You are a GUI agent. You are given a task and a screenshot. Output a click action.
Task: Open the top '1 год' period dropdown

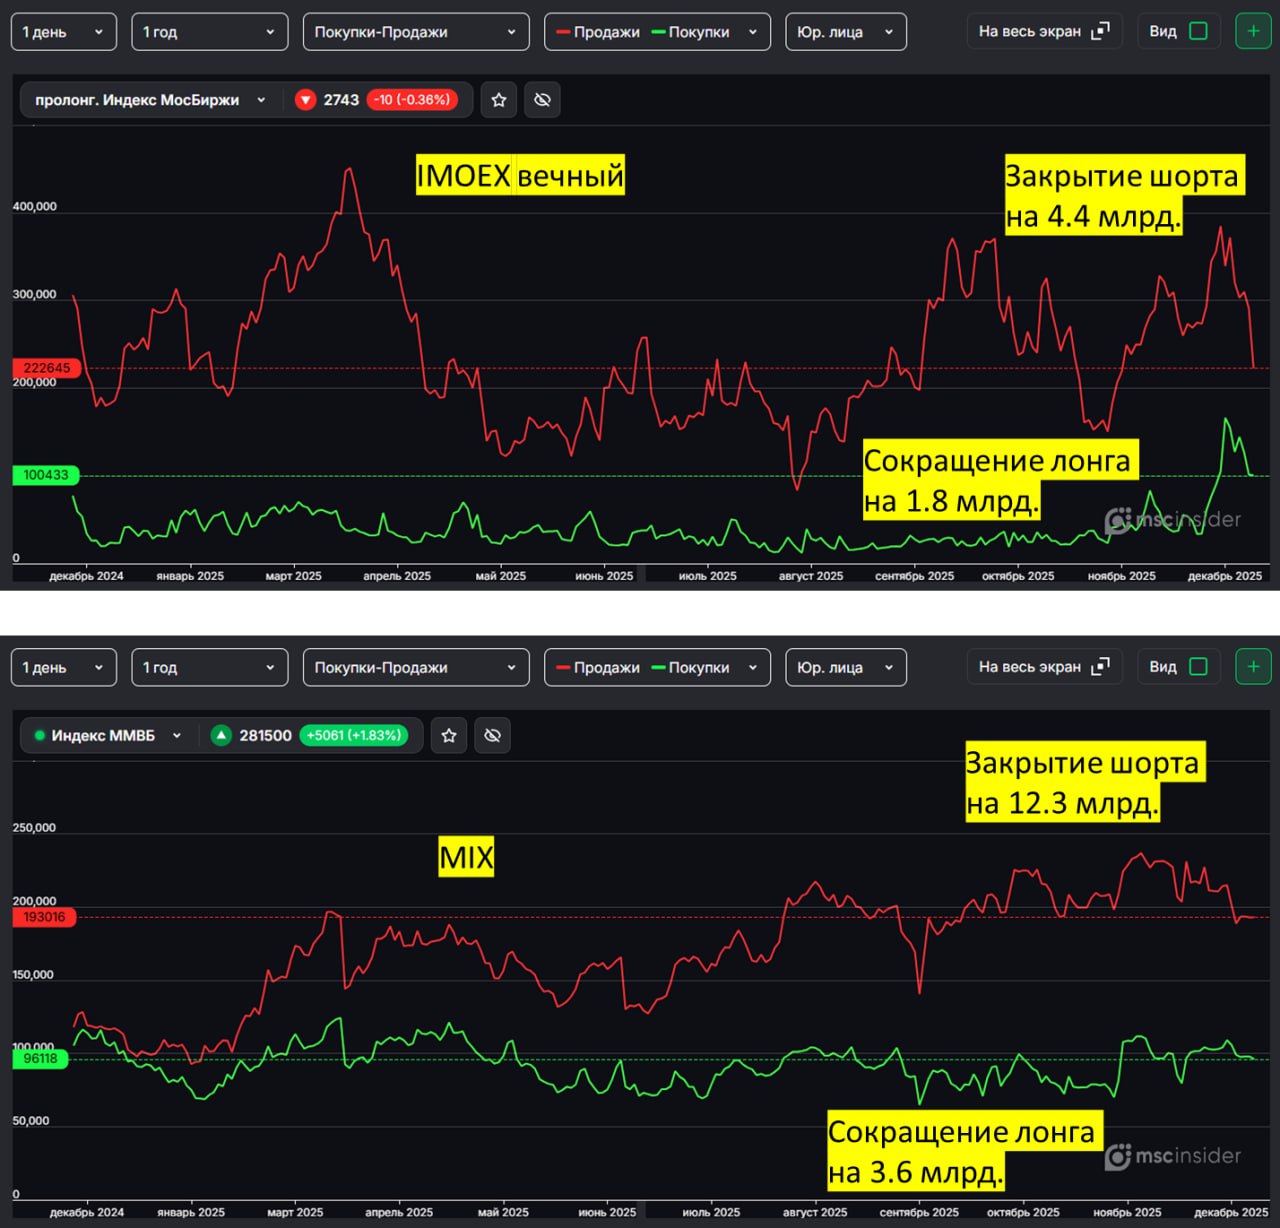(x=209, y=32)
